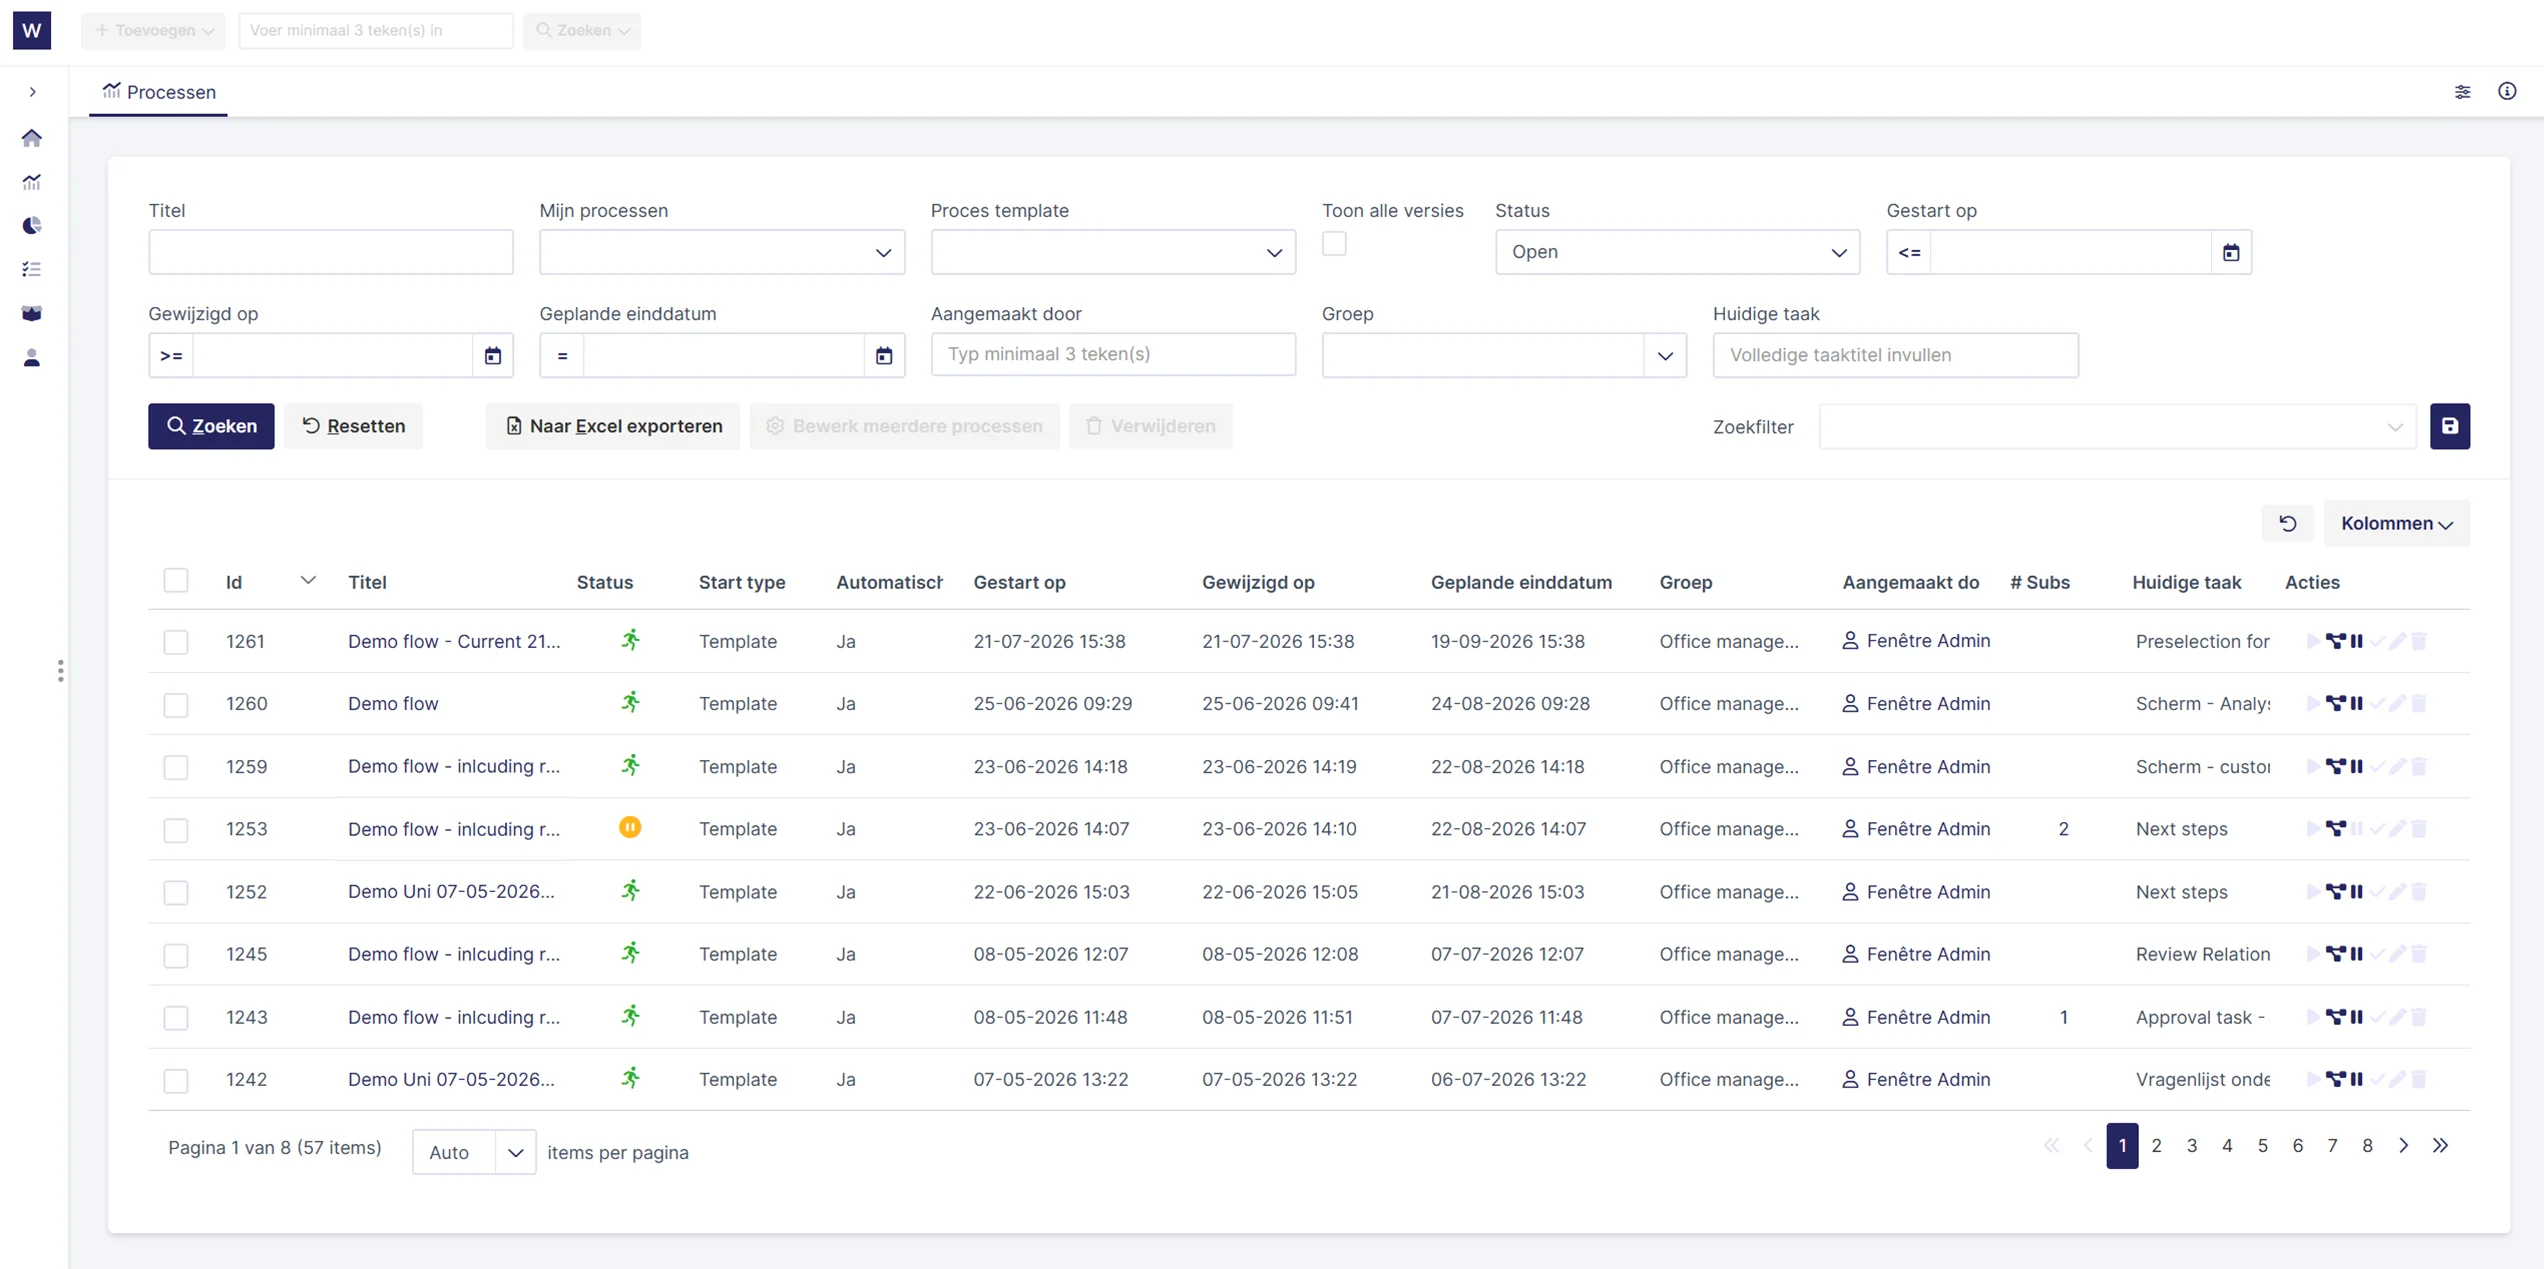
Task: Refresh the process table
Action: (2287, 524)
